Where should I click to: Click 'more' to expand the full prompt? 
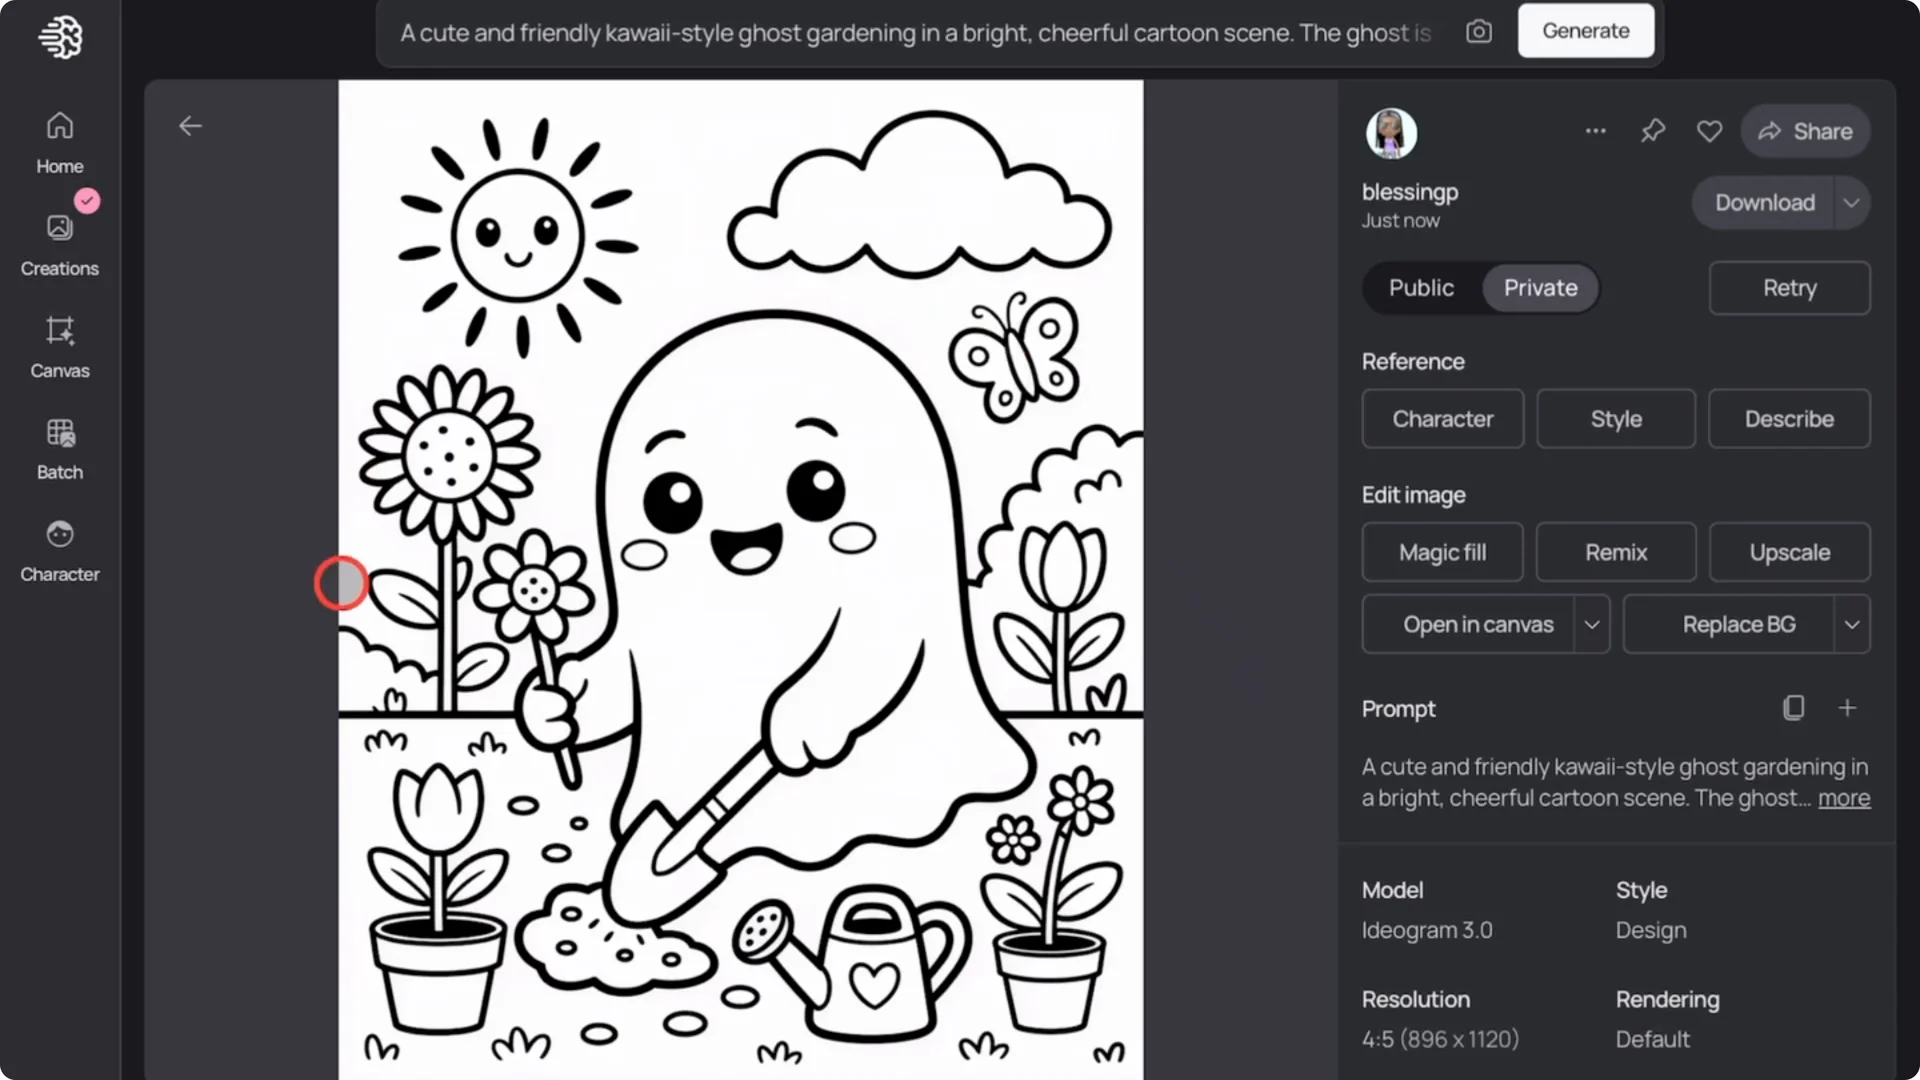1843,798
